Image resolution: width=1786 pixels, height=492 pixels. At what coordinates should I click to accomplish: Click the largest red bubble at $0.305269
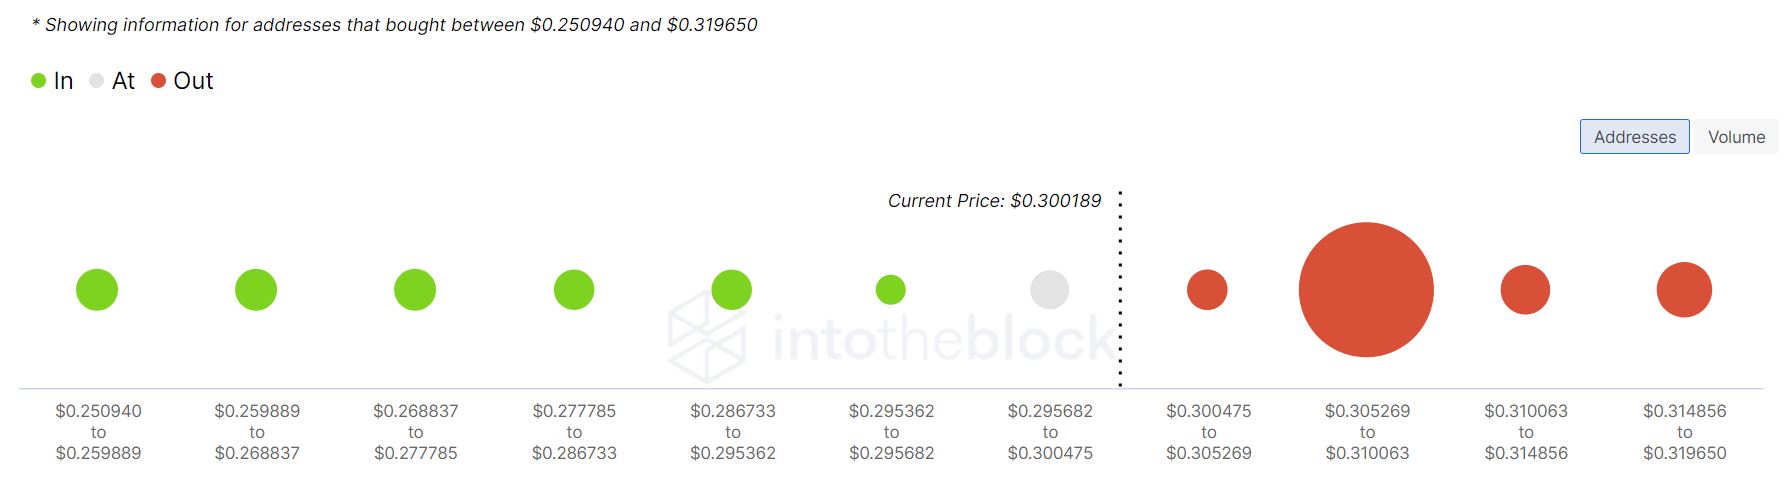pyautogui.click(x=1366, y=290)
